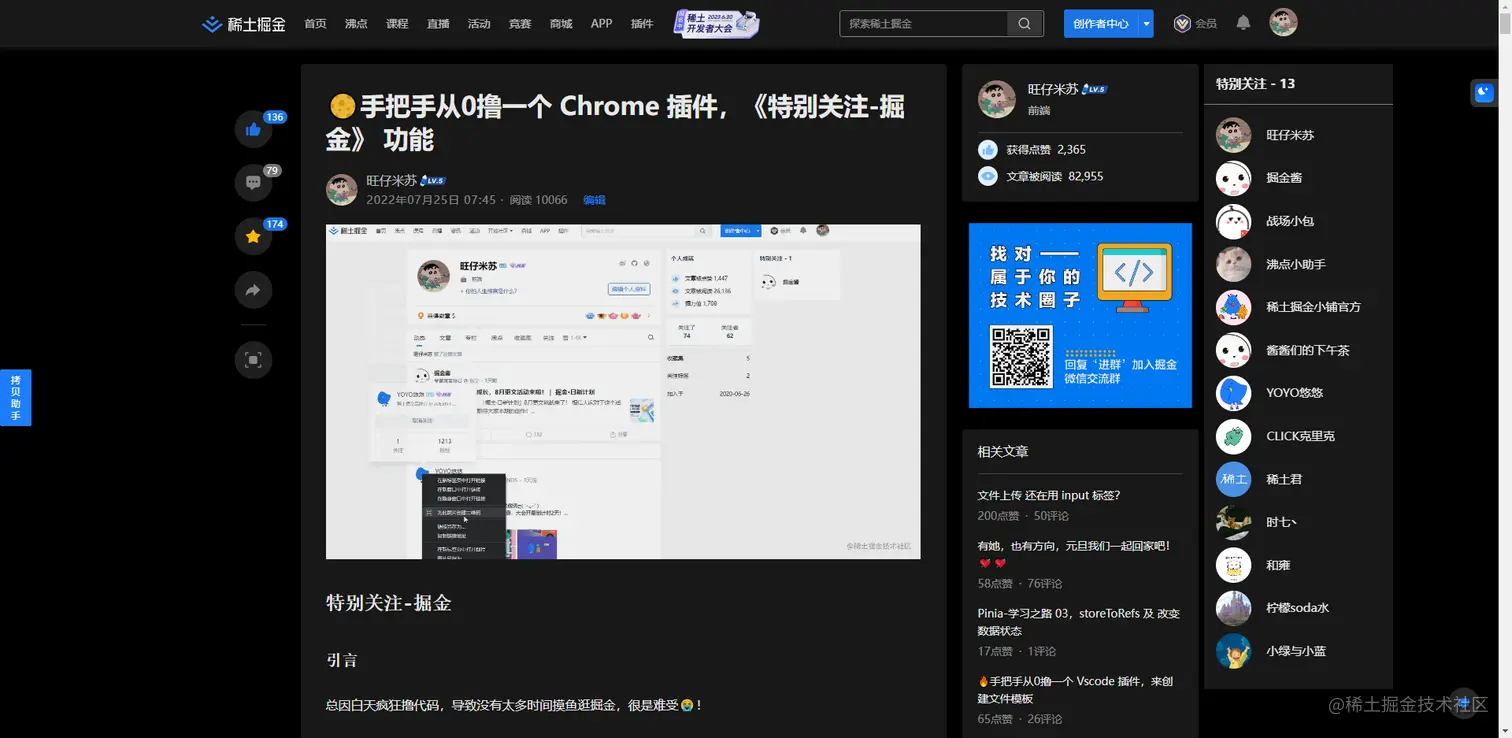The height and width of the screenshot is (738, 1512).
Task: Enter immersive reading mode icon
Action: 253,360
